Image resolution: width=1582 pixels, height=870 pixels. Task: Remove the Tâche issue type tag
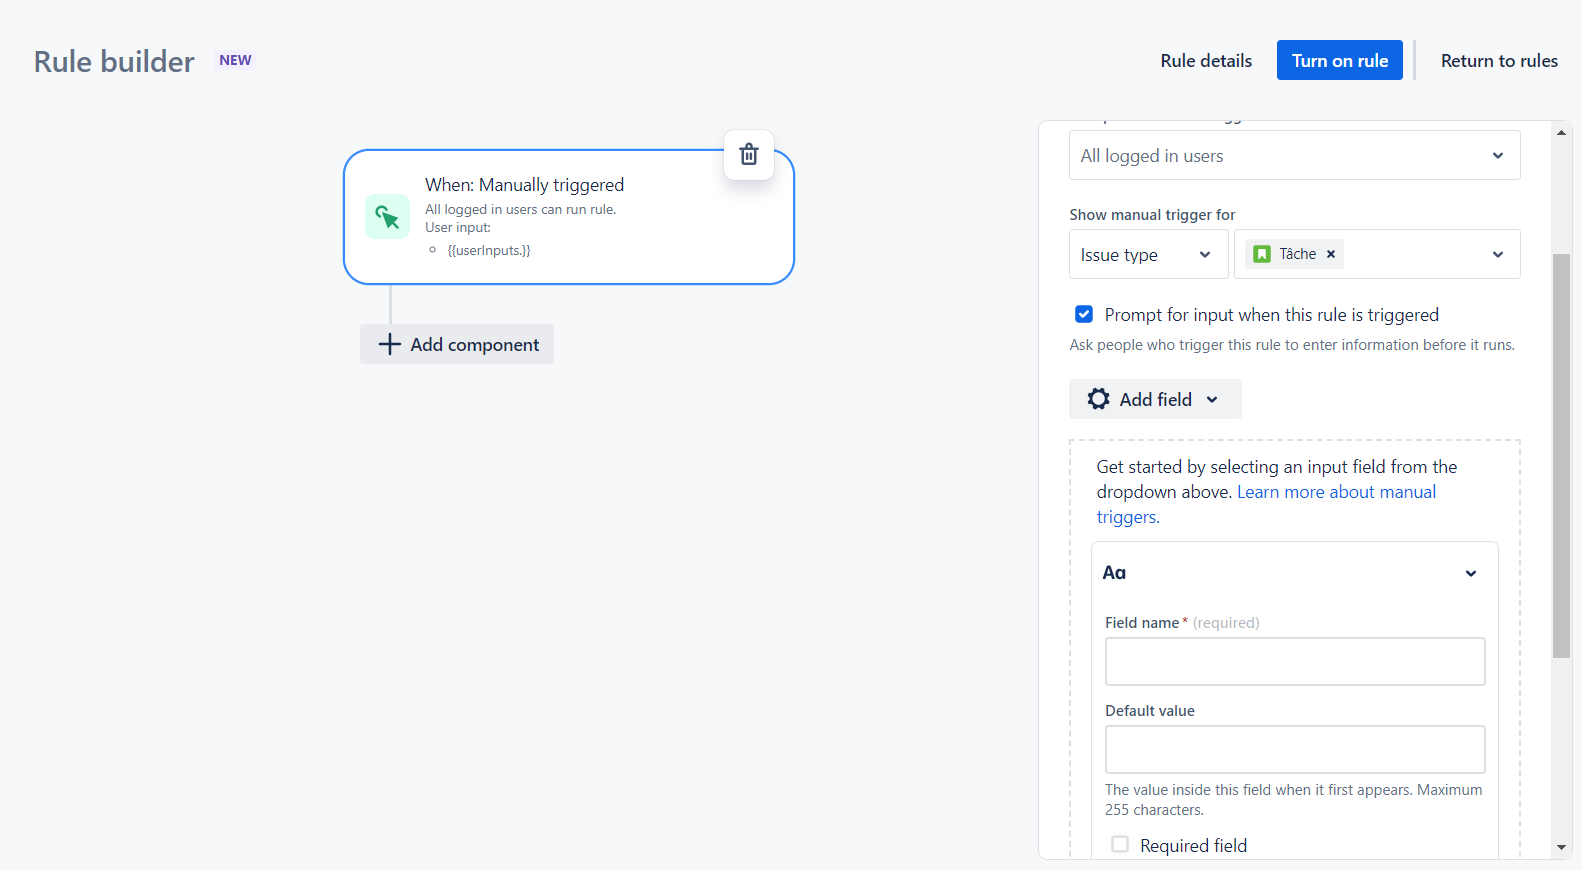click(1331, 254)
